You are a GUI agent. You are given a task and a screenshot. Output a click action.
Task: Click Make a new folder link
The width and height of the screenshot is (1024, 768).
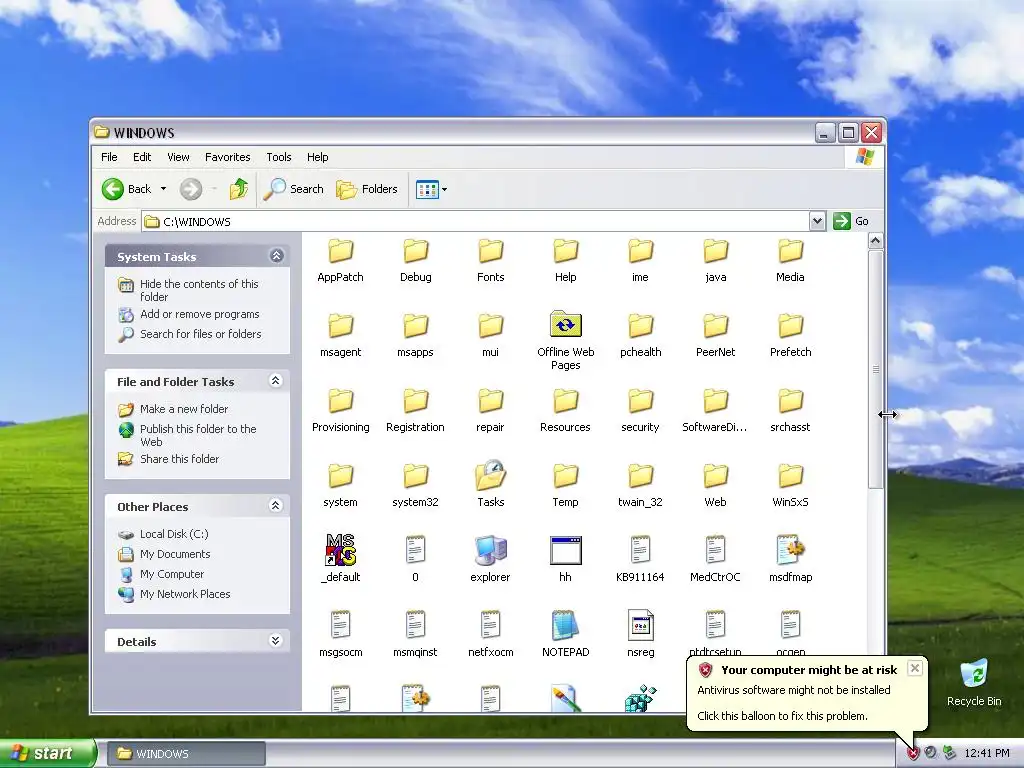coord(184,409)
